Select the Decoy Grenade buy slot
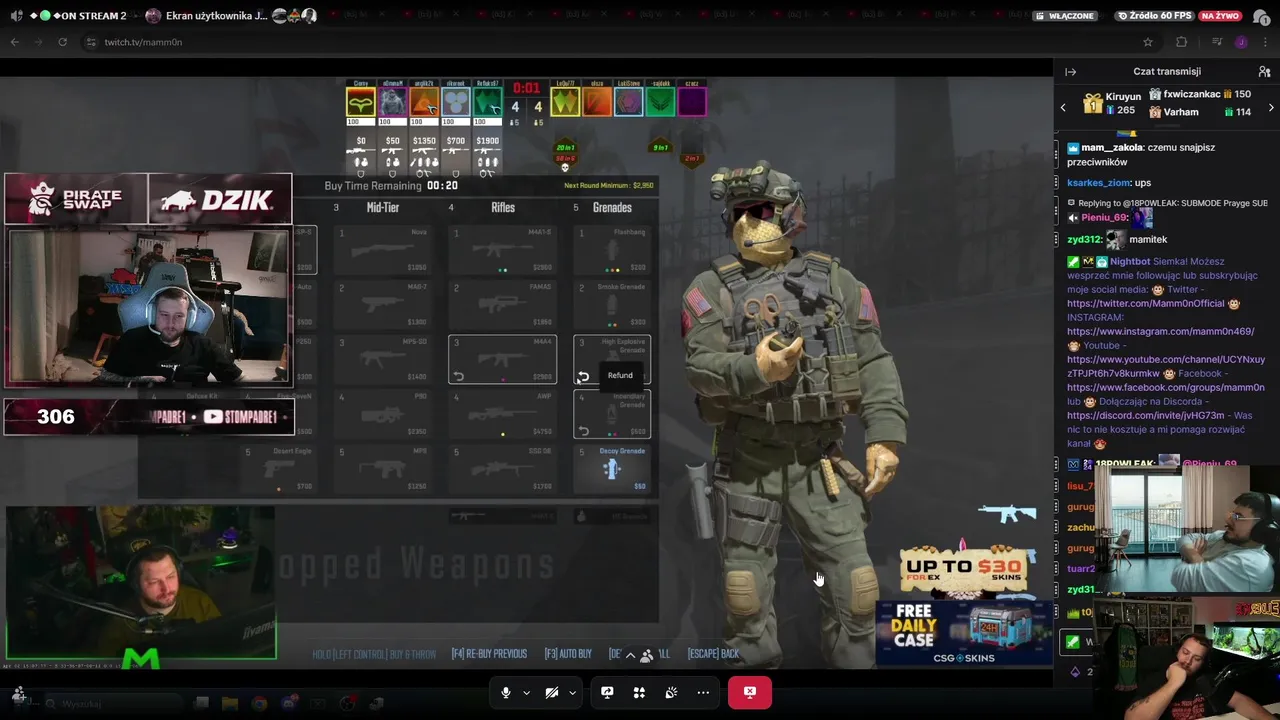This screenshot has height=720, width=1280. 612,468
